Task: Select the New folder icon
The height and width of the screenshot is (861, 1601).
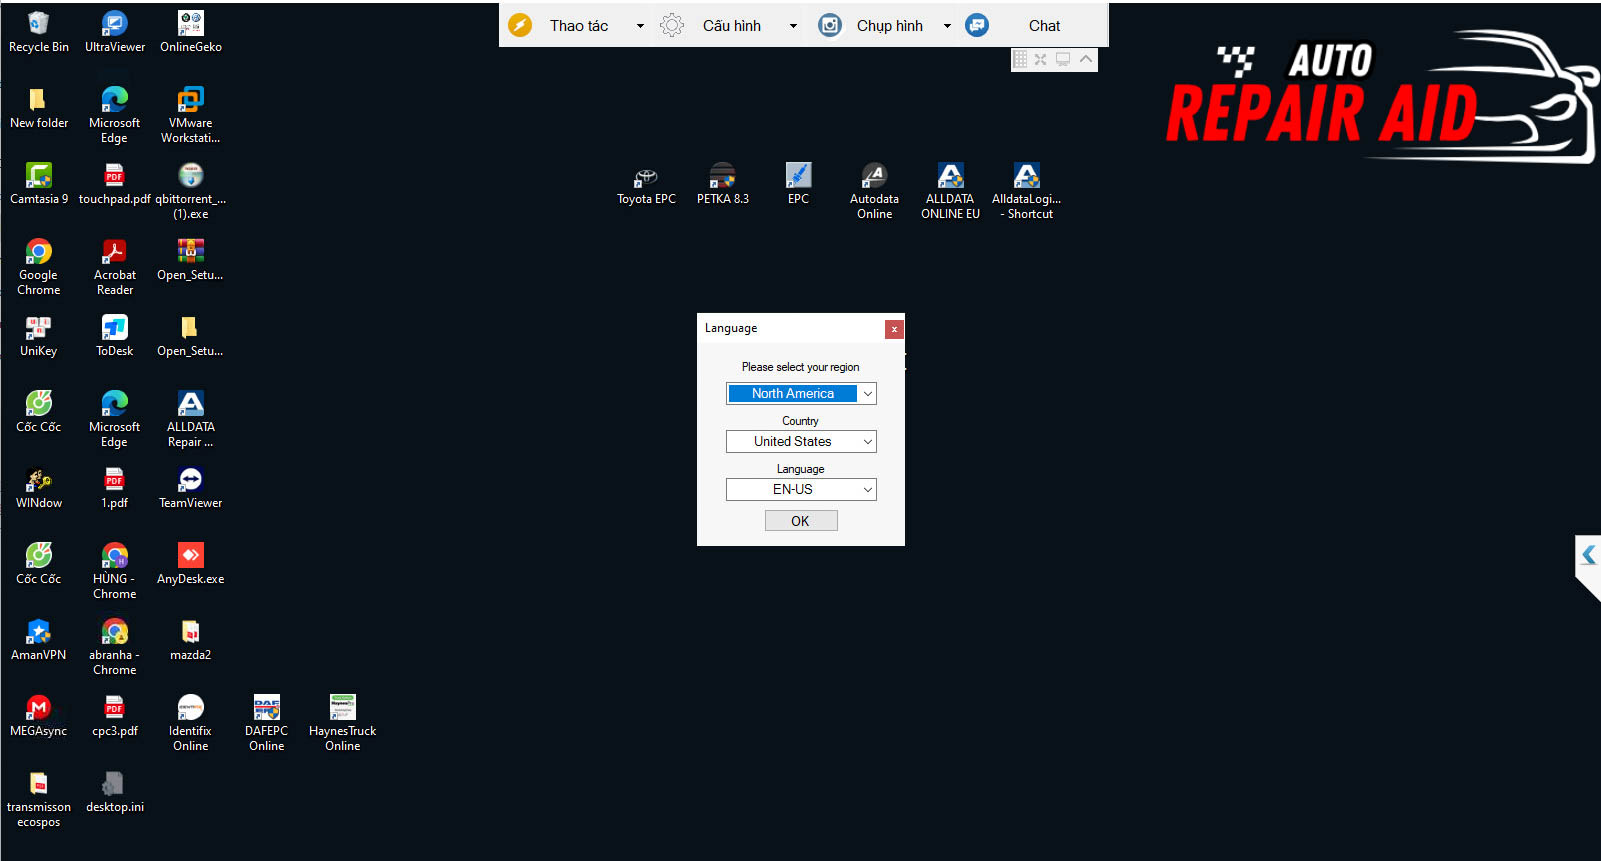Action: click(x=39, y=108)
